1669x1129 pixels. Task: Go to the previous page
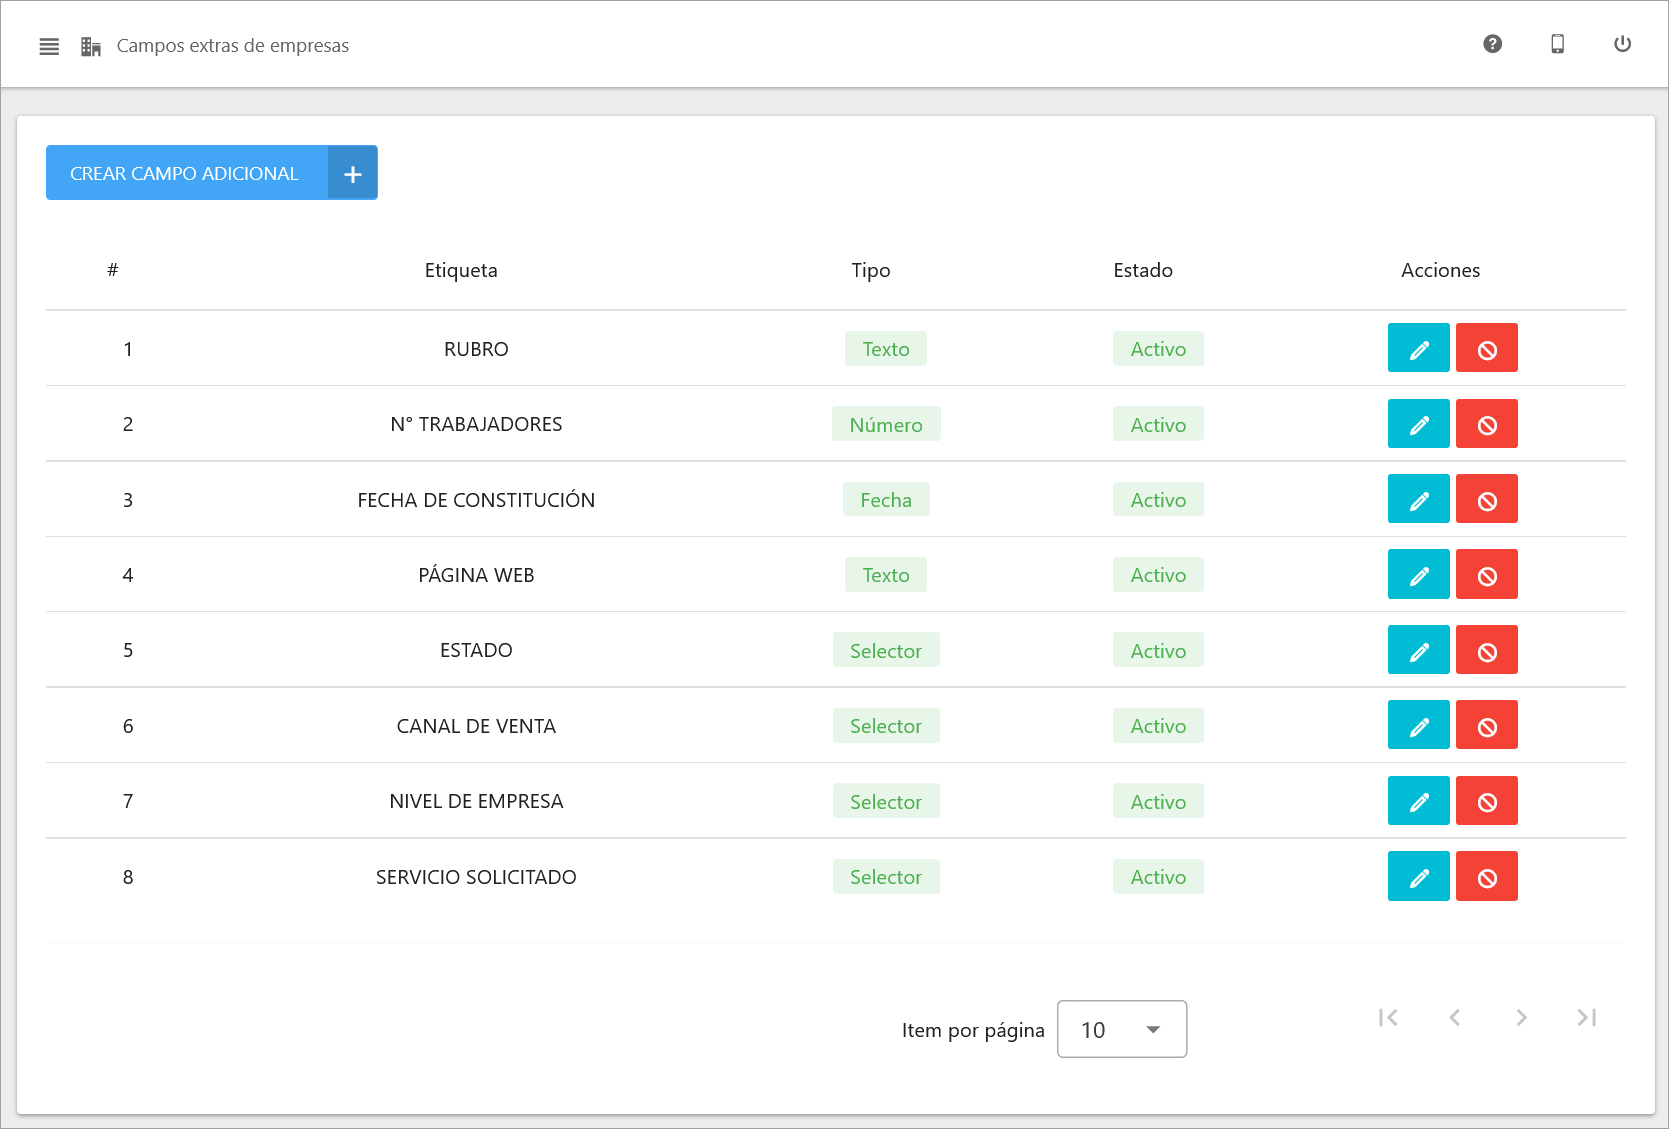(x=1454, y=1017)
